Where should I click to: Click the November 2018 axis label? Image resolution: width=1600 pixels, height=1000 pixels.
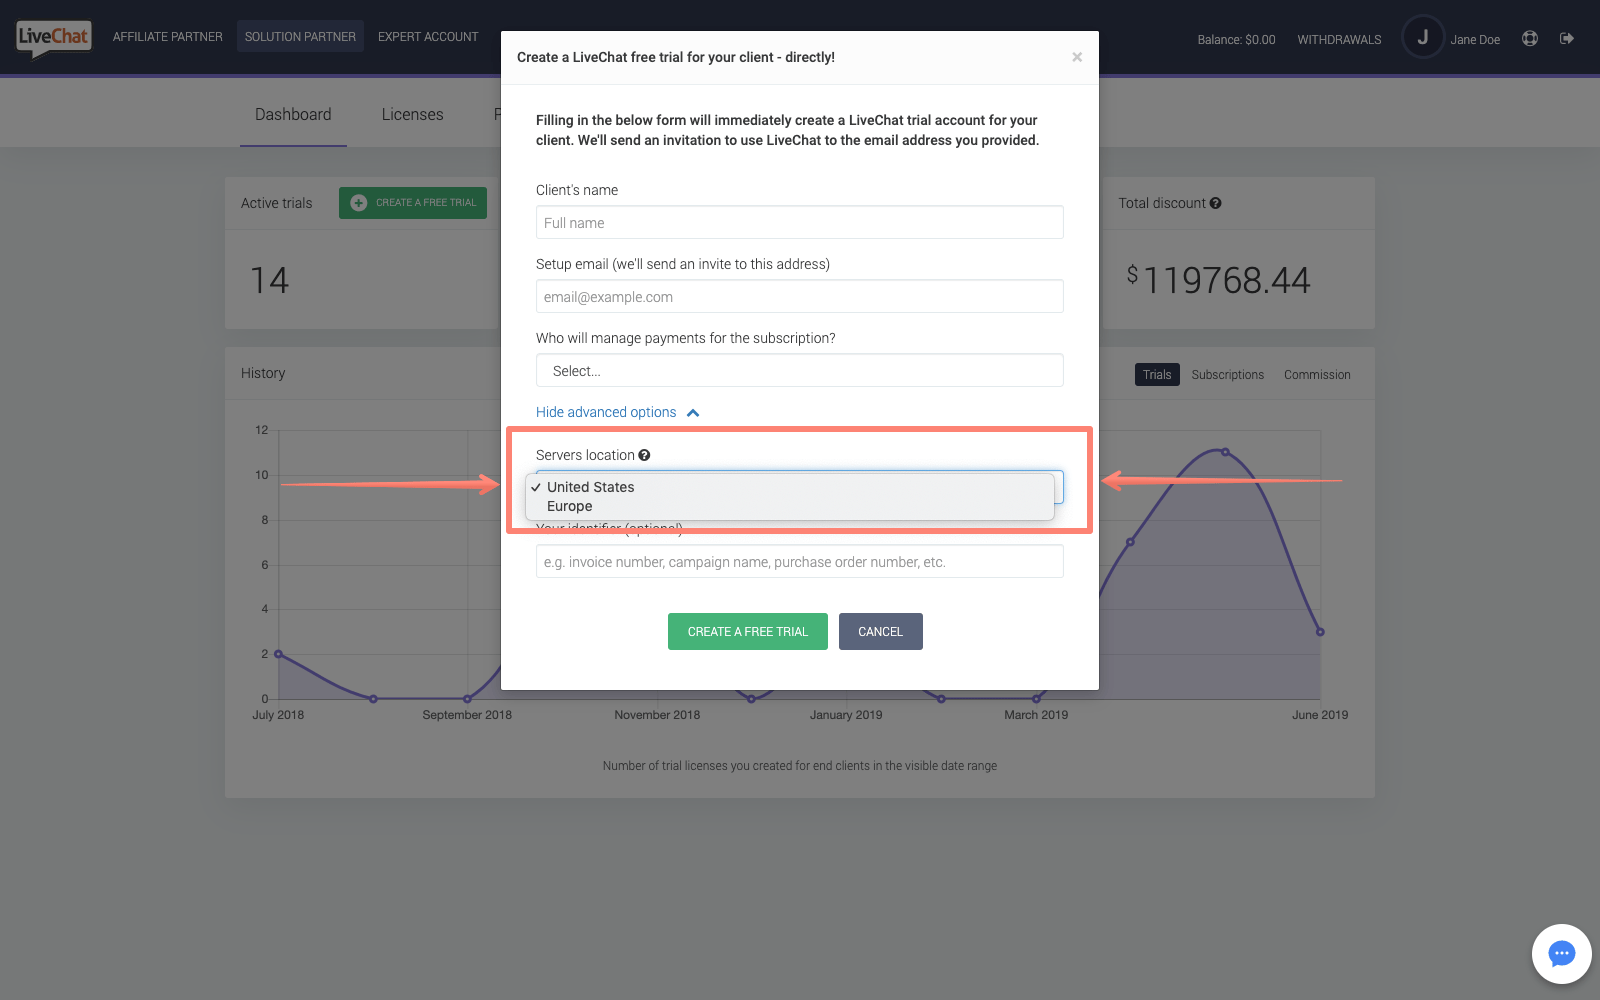coord(657,715)
